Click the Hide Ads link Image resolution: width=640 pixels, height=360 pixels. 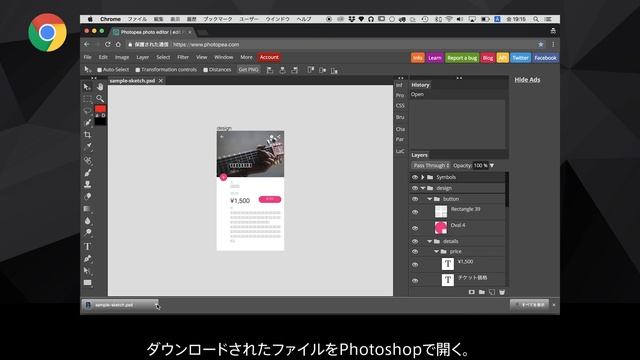pos(527,80)
